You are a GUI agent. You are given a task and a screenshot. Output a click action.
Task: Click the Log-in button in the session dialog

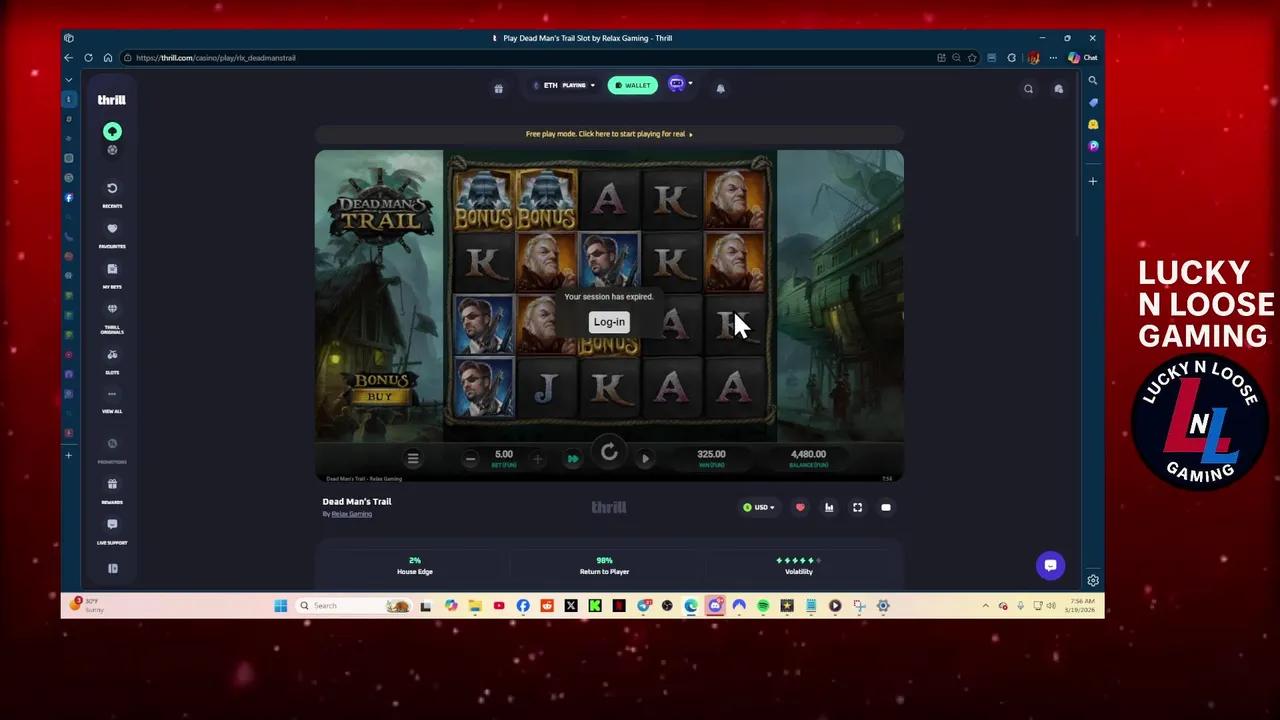[x=609, y=322]
